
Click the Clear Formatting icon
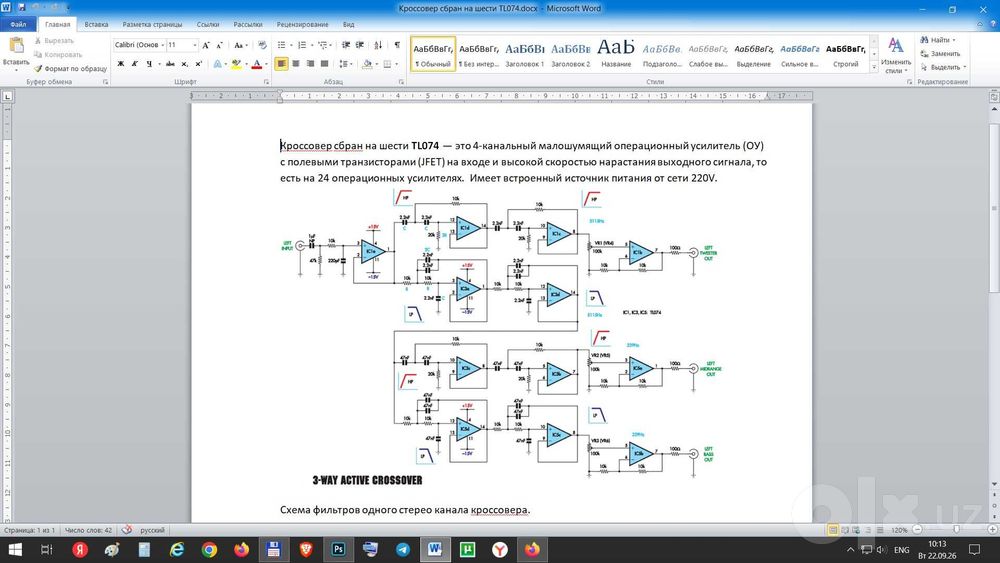[x=261, y=45]
